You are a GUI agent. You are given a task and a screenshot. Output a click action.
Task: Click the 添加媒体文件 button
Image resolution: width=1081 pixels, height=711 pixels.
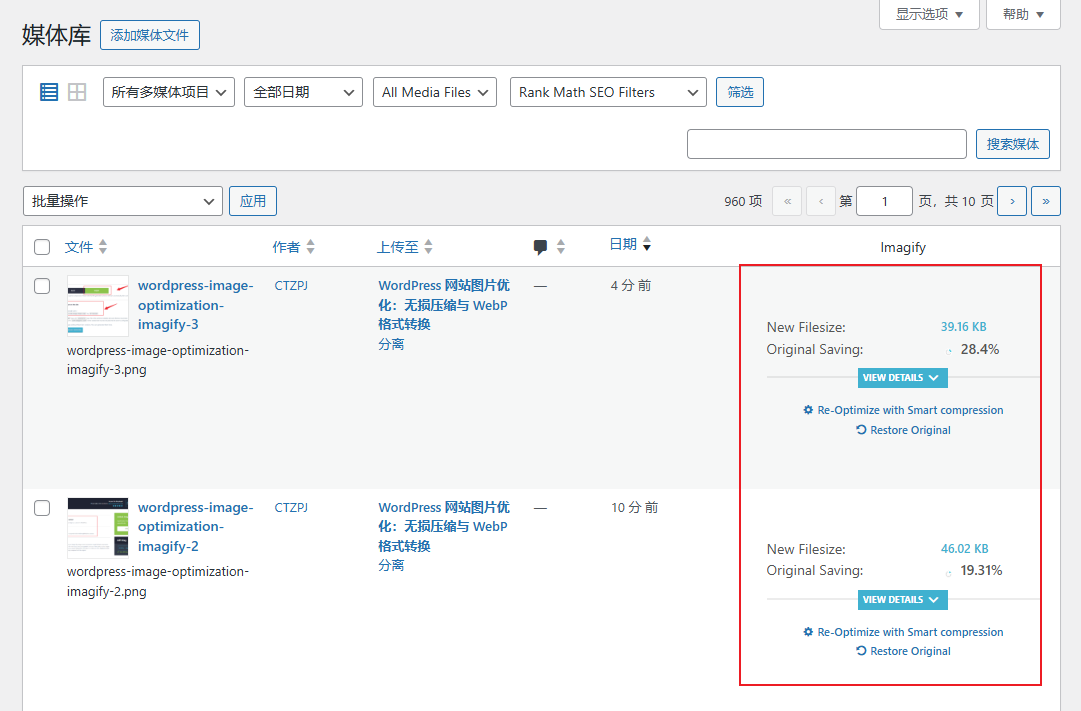150,35
